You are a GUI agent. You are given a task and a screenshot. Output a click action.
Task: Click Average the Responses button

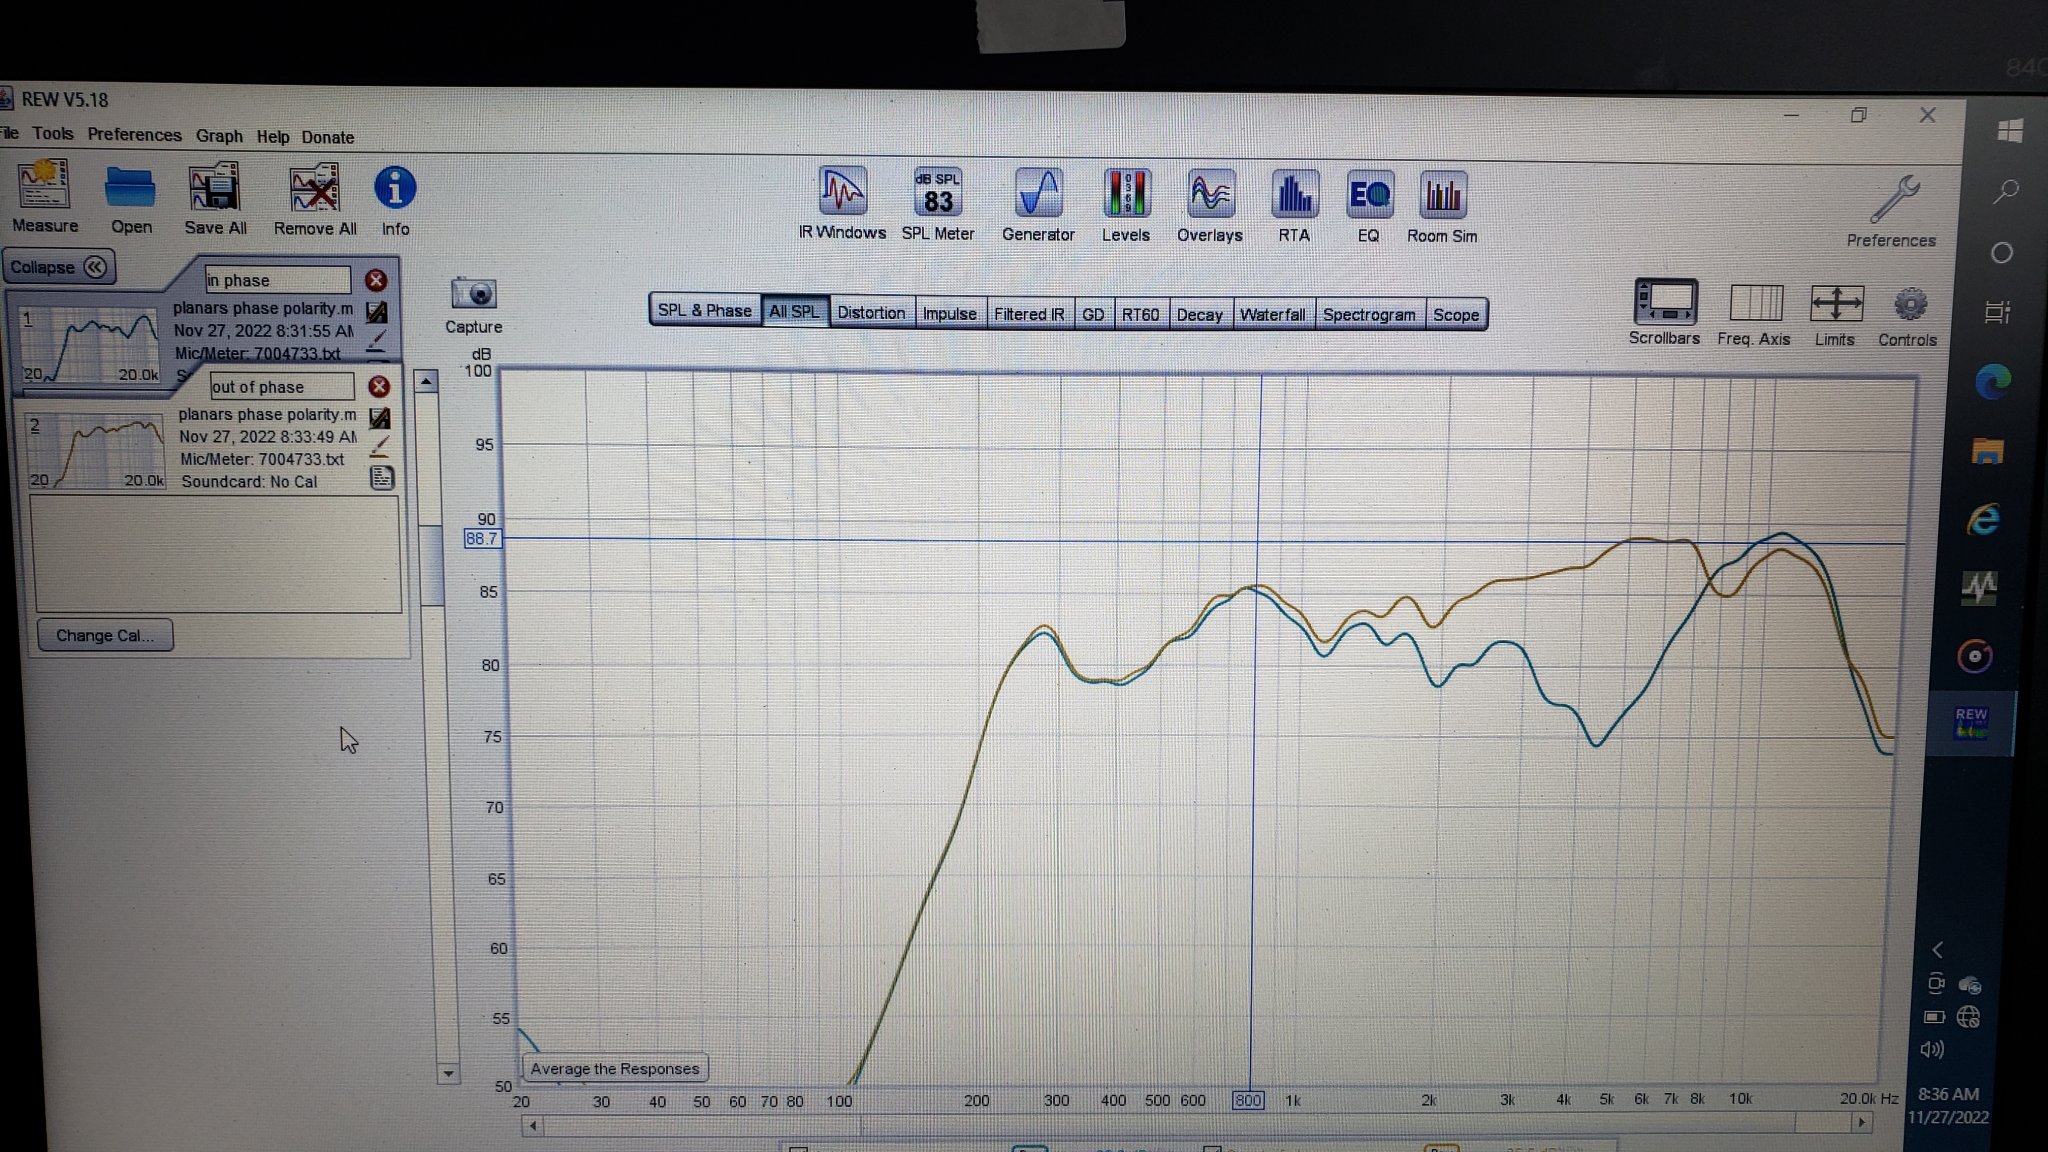click(615, 1068)
